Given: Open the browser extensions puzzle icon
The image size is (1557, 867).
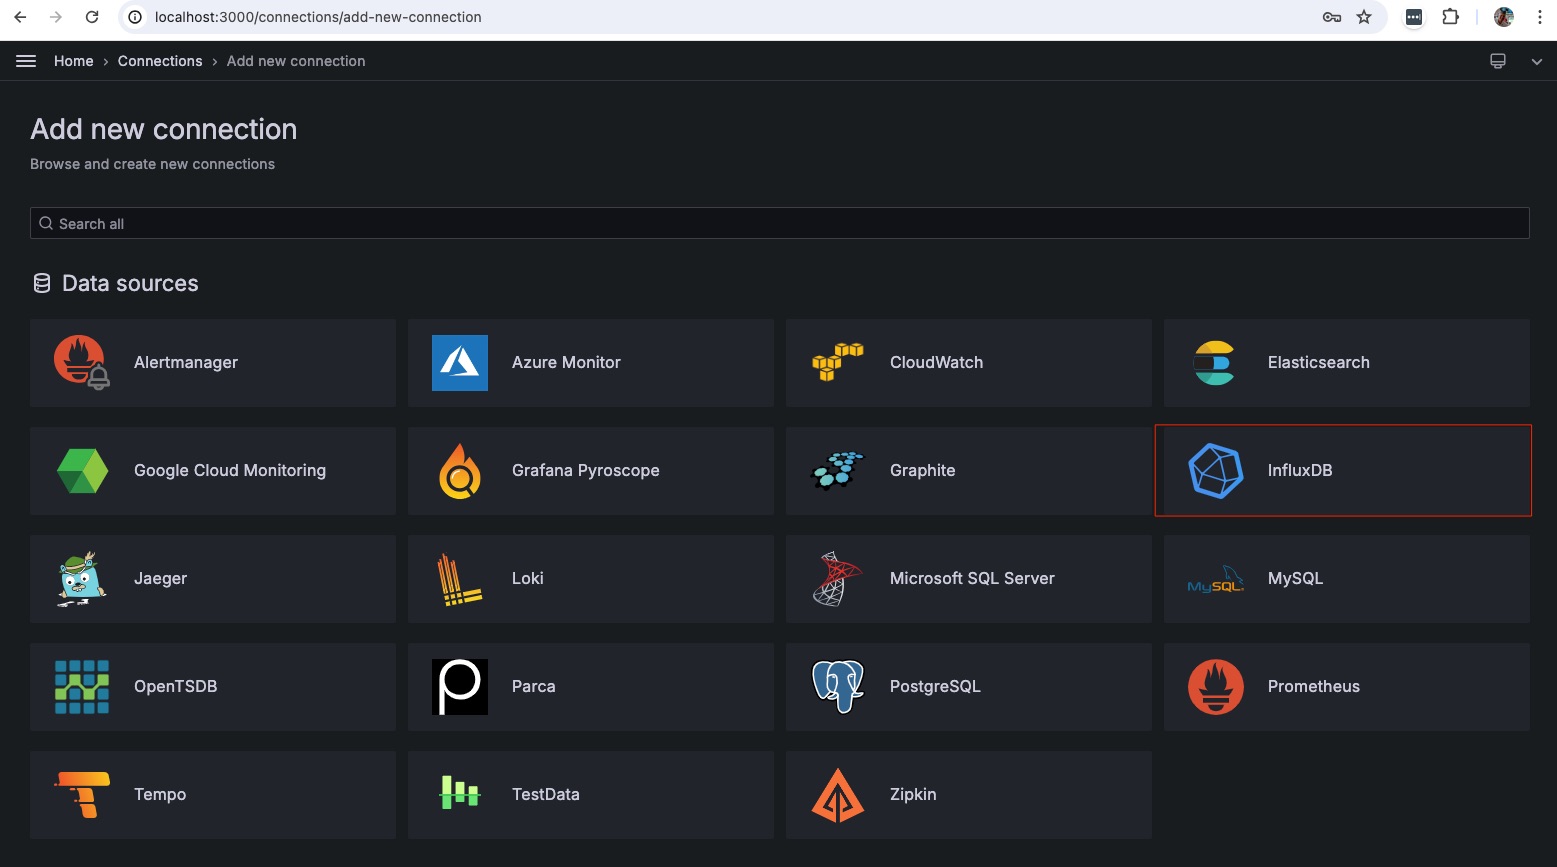Looking at the screenshot, I should [1450, 17].
